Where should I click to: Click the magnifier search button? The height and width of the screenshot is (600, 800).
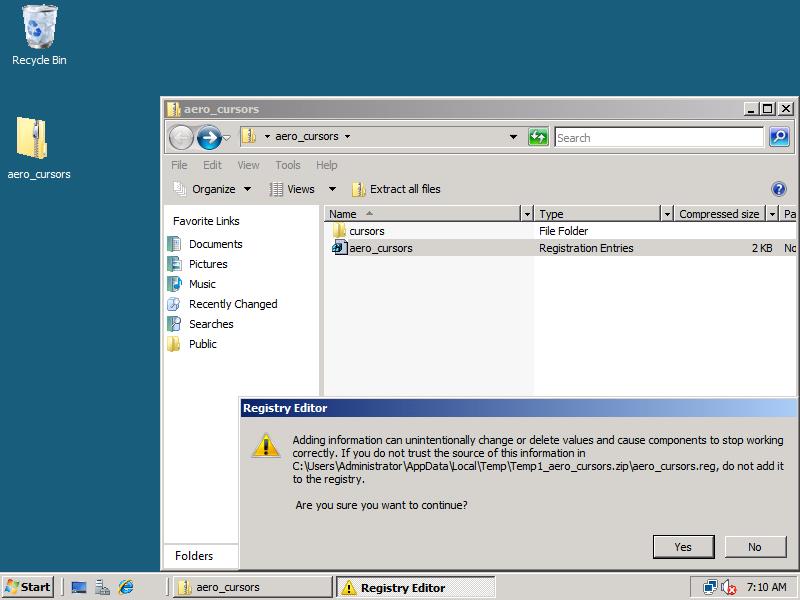(779, 137)
